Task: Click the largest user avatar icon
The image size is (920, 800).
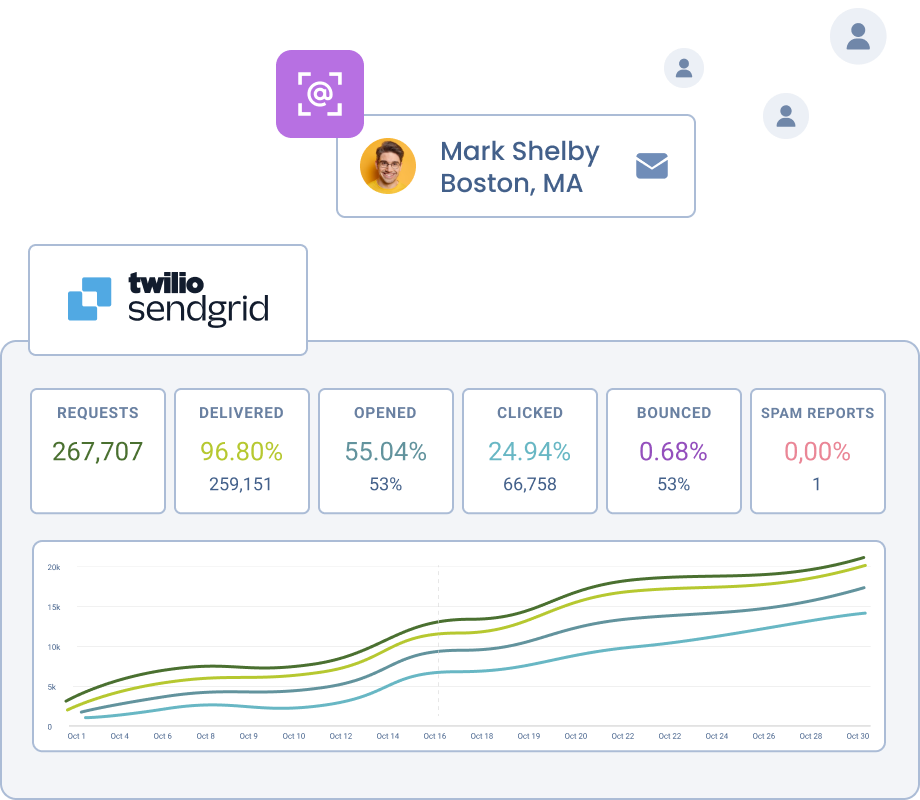Action: coord(858,38)
